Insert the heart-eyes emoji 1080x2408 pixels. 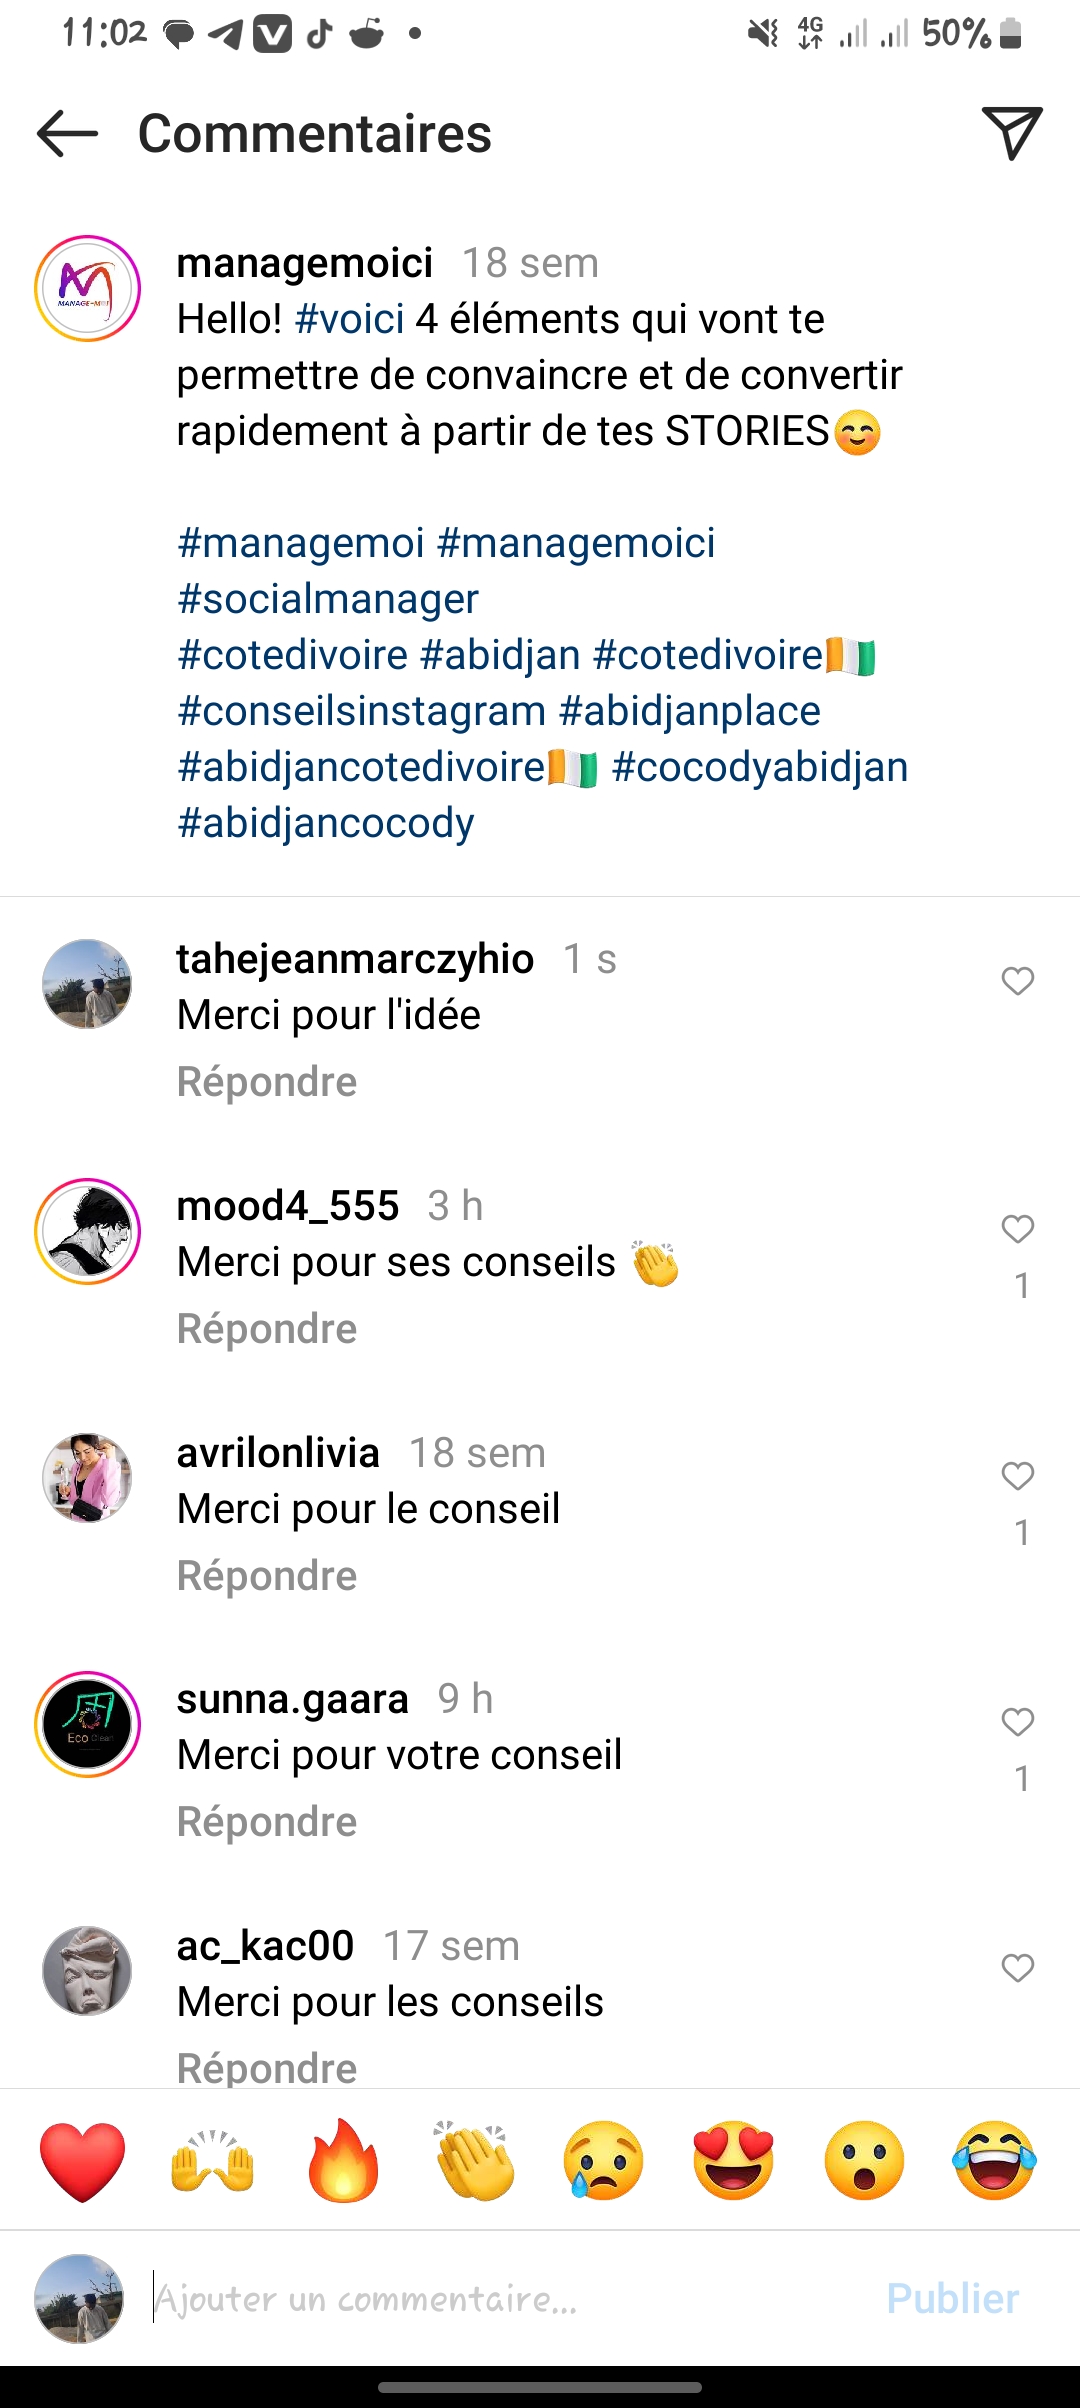734,2160
